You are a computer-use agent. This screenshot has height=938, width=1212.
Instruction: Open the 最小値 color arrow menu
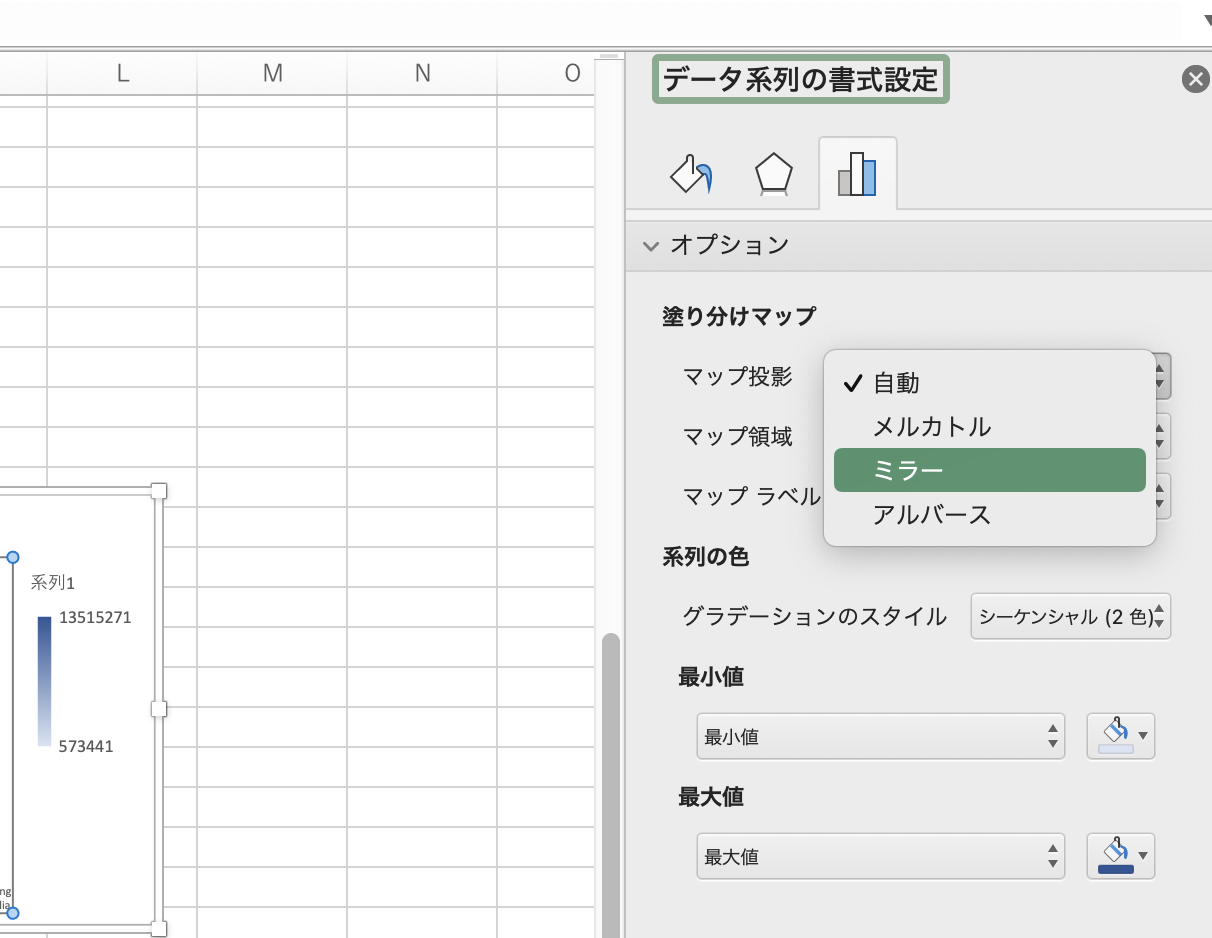[1143, 737]
